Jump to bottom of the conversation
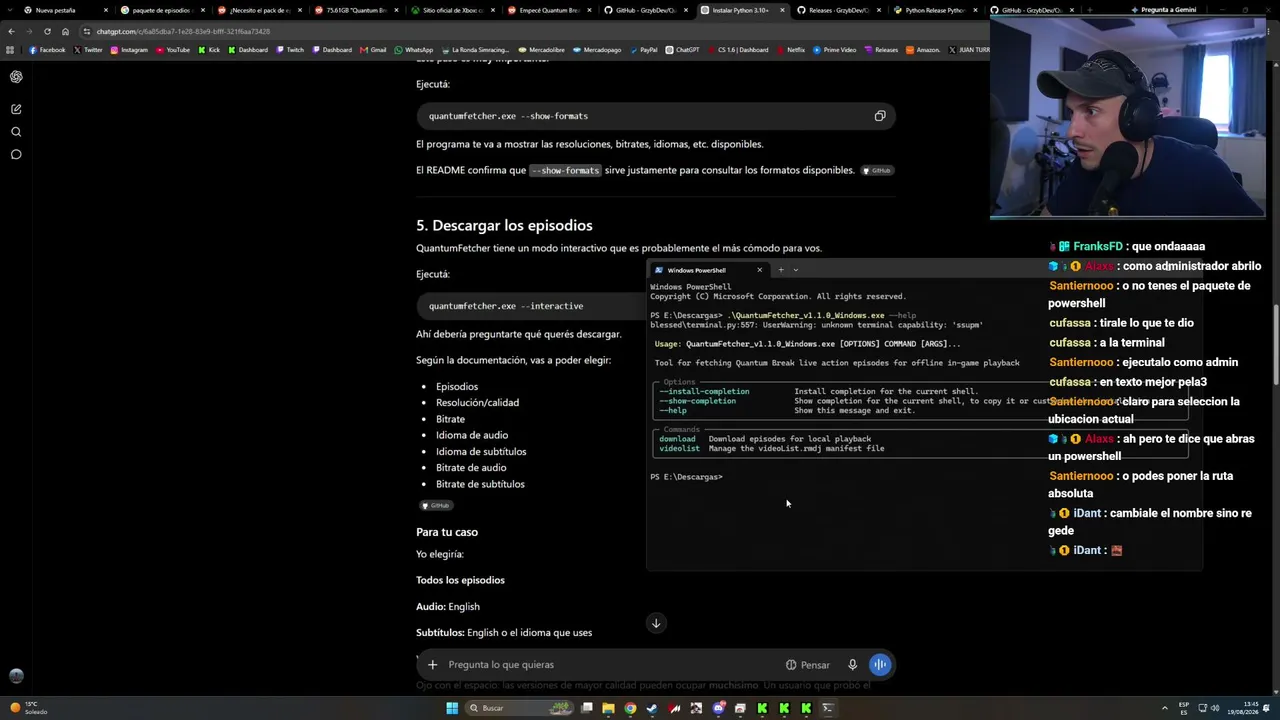The image size is (1280, 720). (x=656, y=623)
